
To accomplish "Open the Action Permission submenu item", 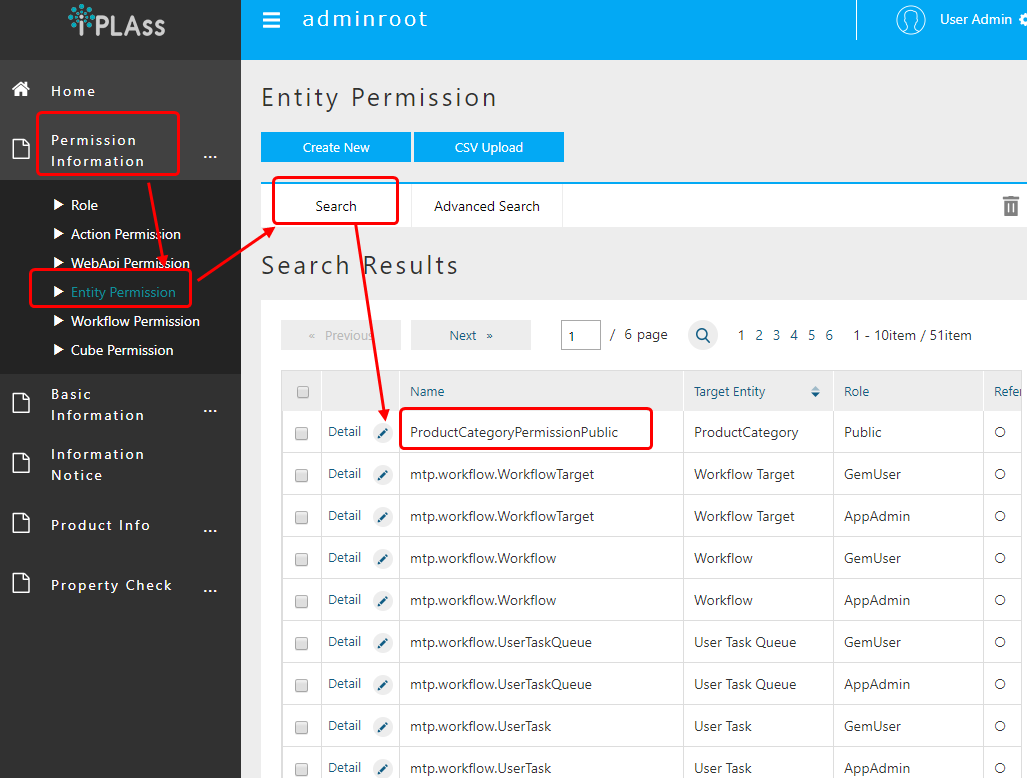I will (x=126, y=234).
